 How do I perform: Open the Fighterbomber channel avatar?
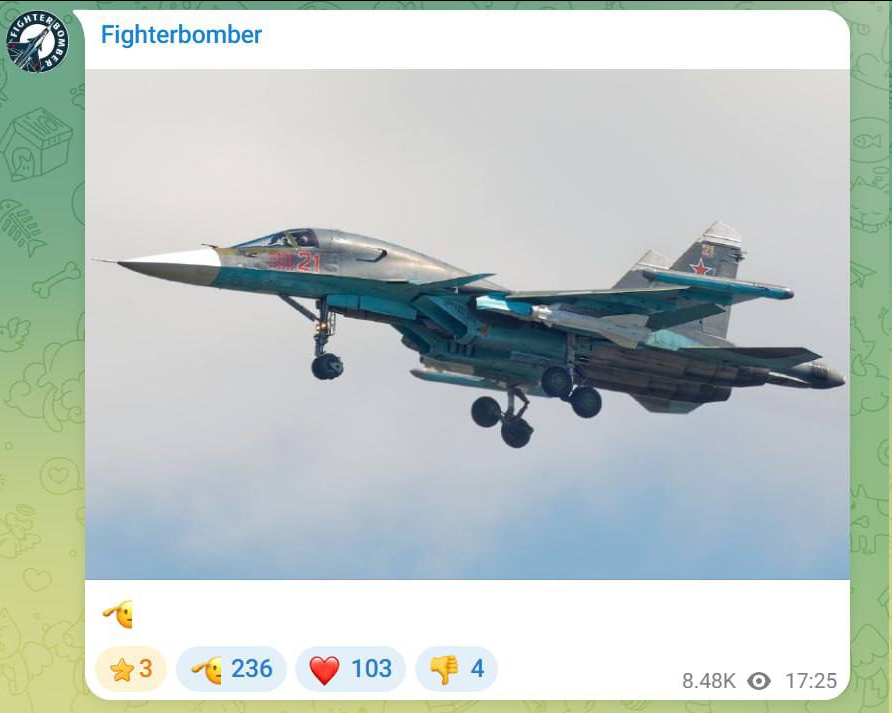[37, 41]
